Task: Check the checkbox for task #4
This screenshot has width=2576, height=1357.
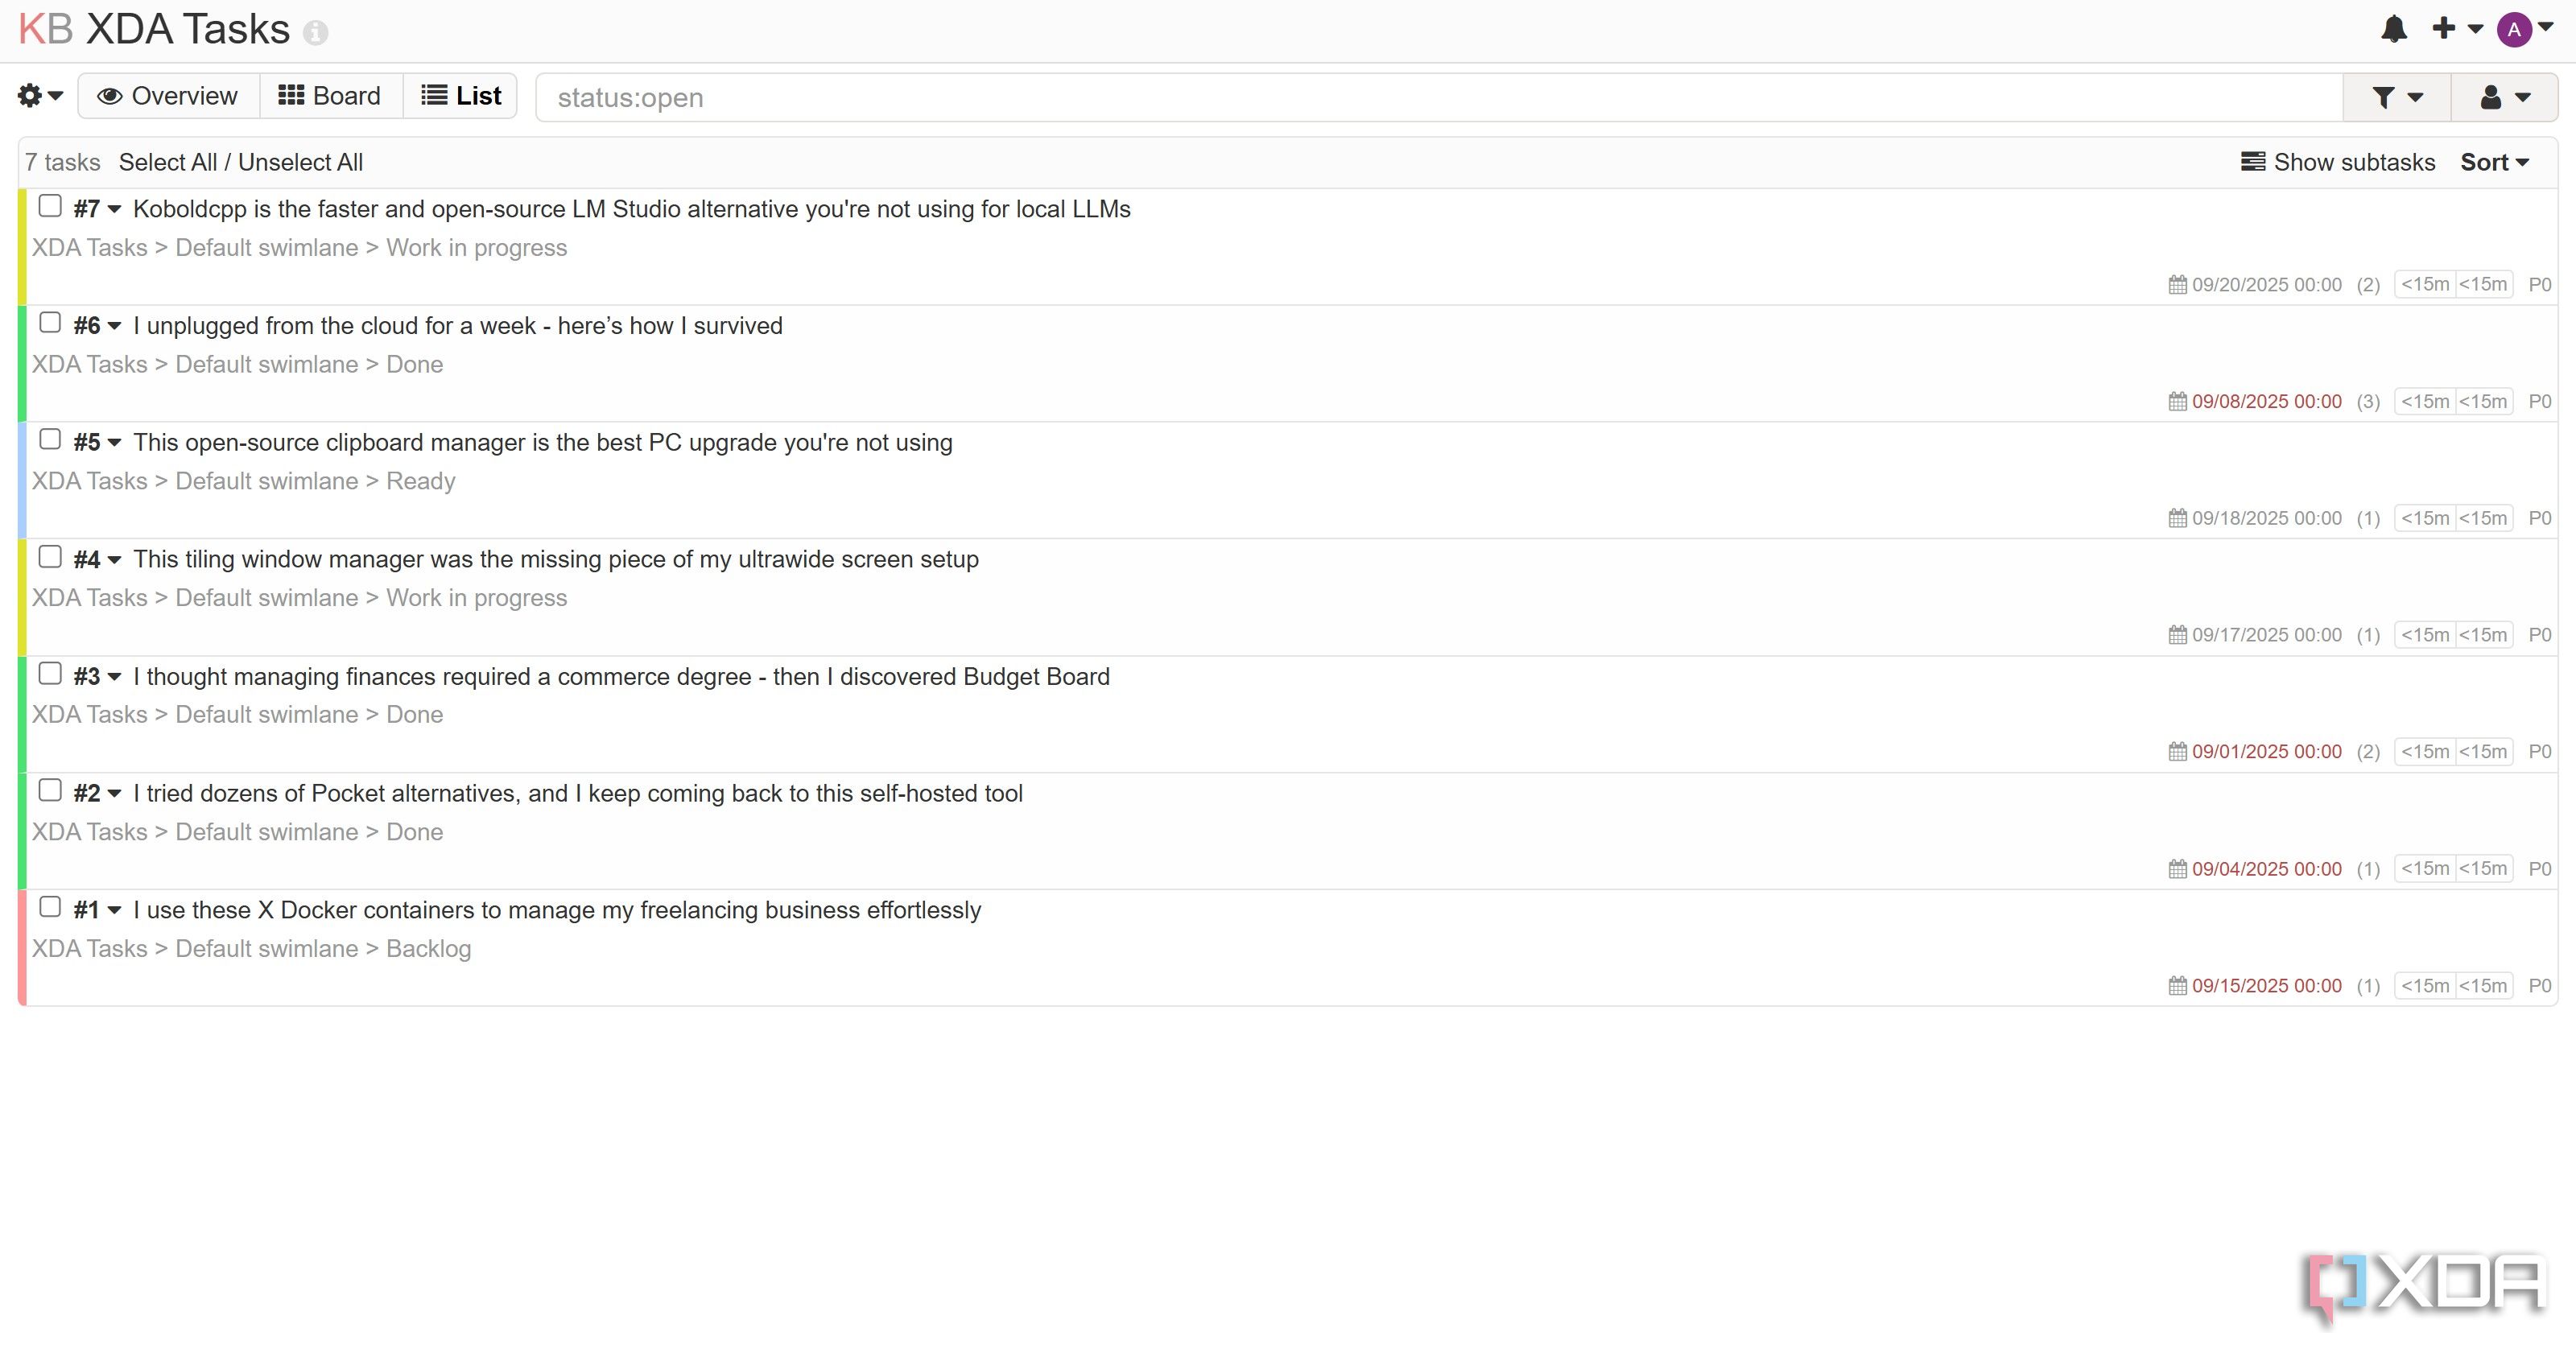Action: pos(50,557)
